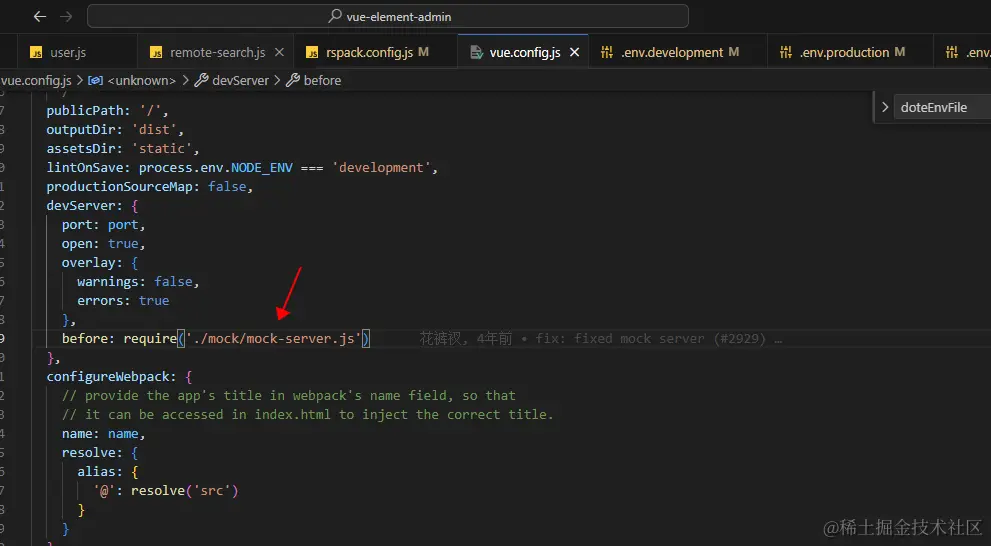The height and width of the screenshot is (546, 991).
Task: Close the vue.config.js tab
Action: click(575, 52)
